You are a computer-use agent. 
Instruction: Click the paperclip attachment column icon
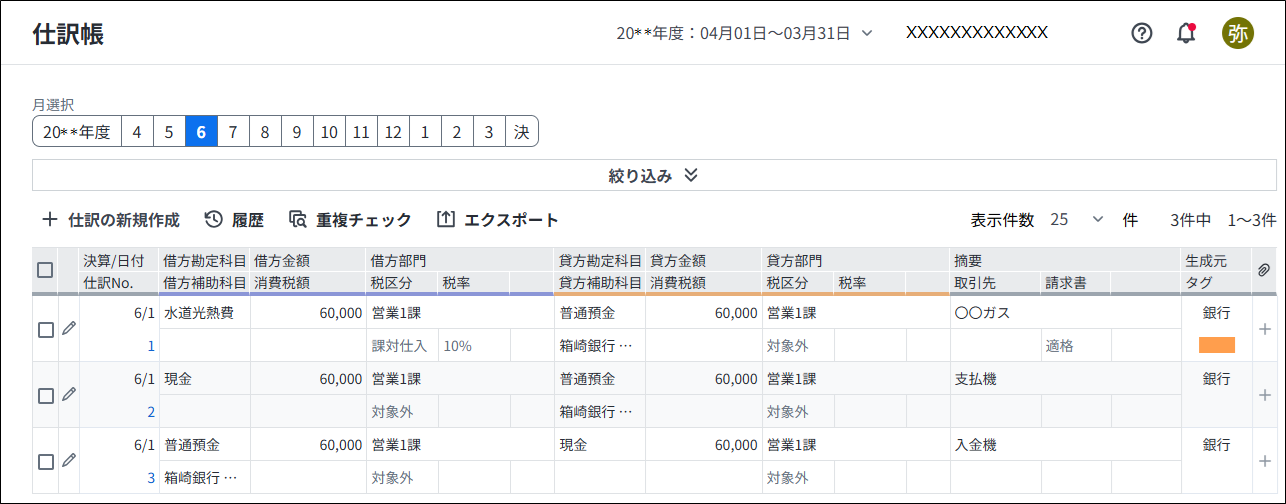click(x=1264, y=270)
